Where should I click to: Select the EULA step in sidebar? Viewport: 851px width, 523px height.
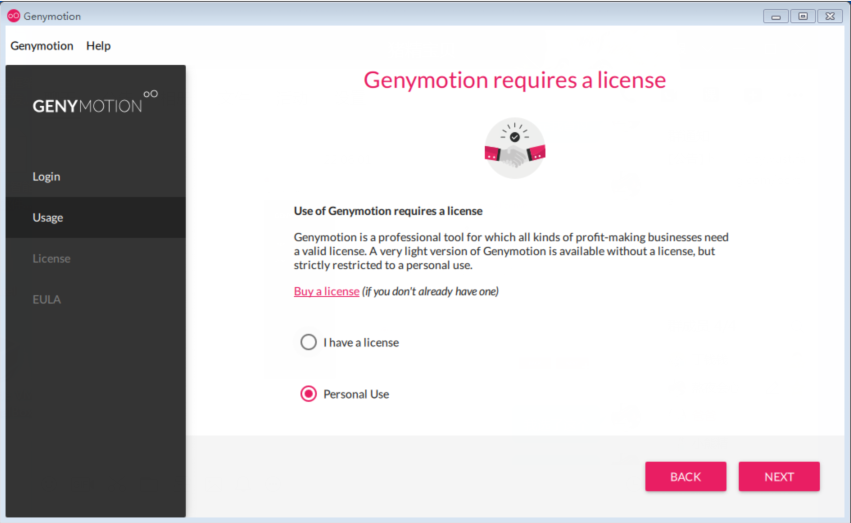click(x=96, y=299)
